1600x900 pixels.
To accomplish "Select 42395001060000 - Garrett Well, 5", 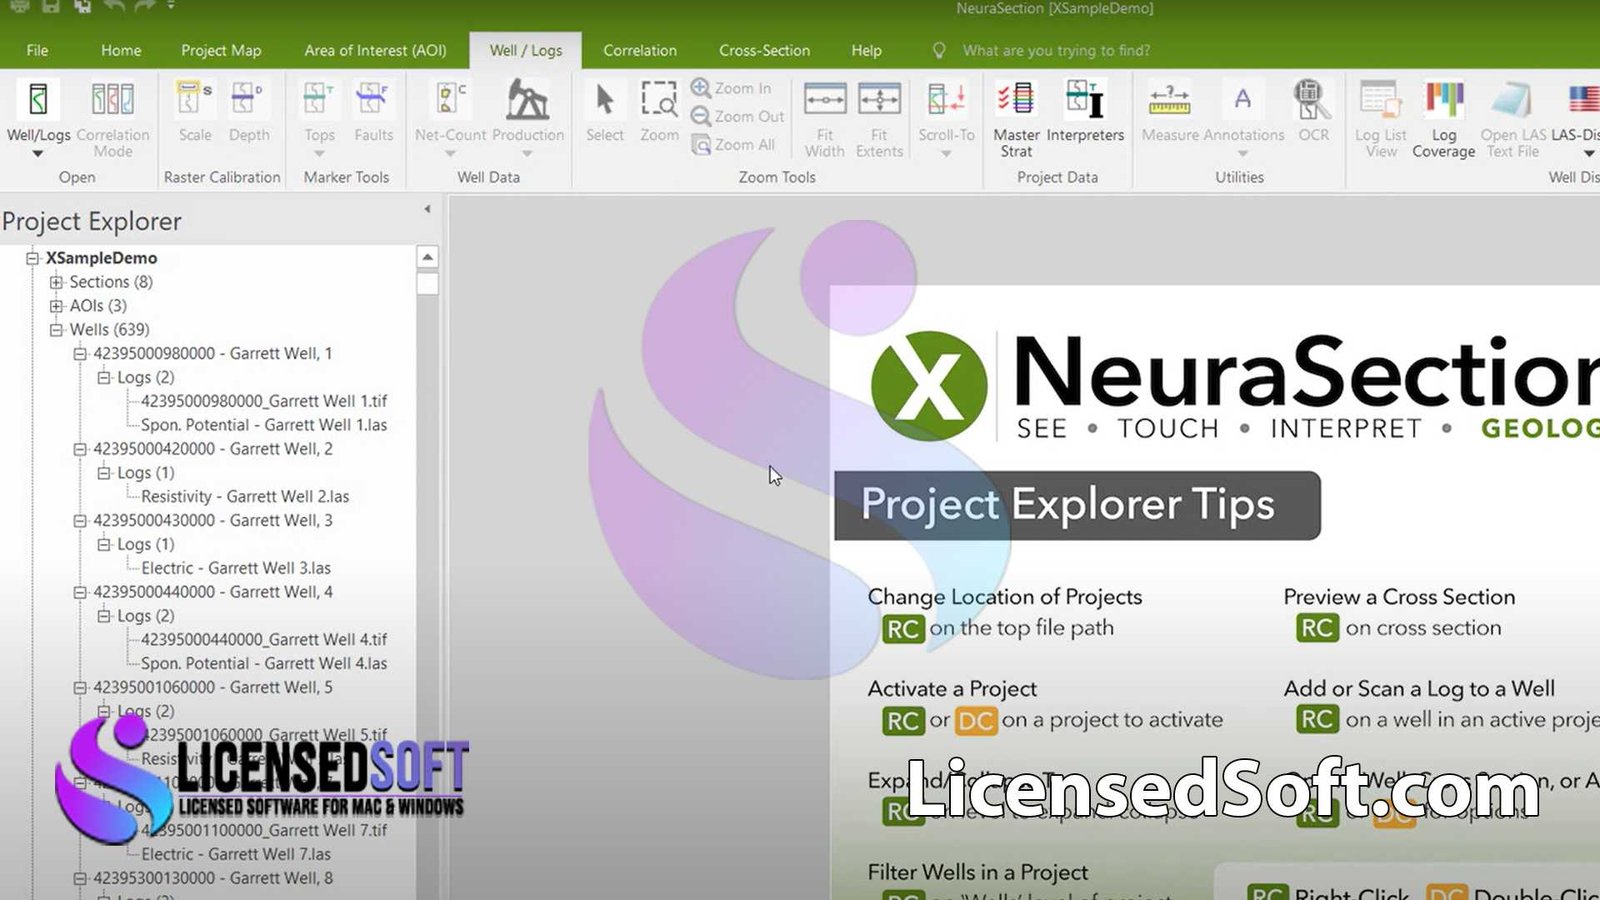I will (x=213, y=688).
